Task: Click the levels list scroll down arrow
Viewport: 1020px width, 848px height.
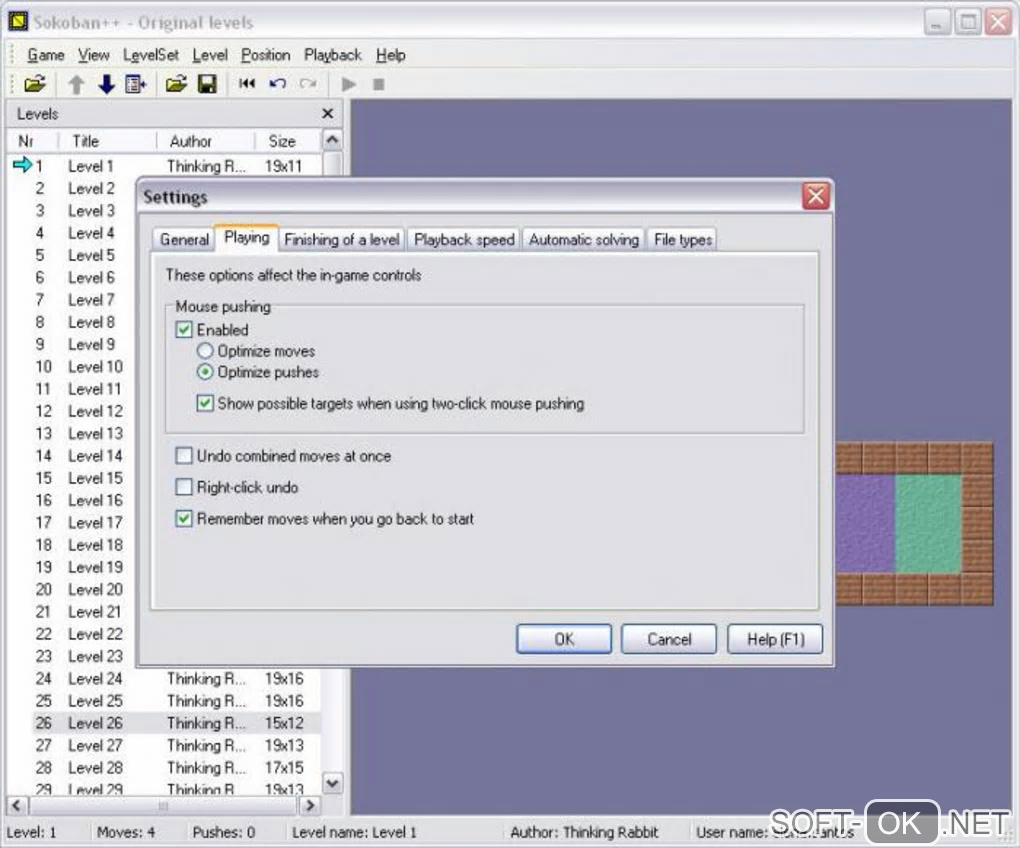Action: (332, 783)
